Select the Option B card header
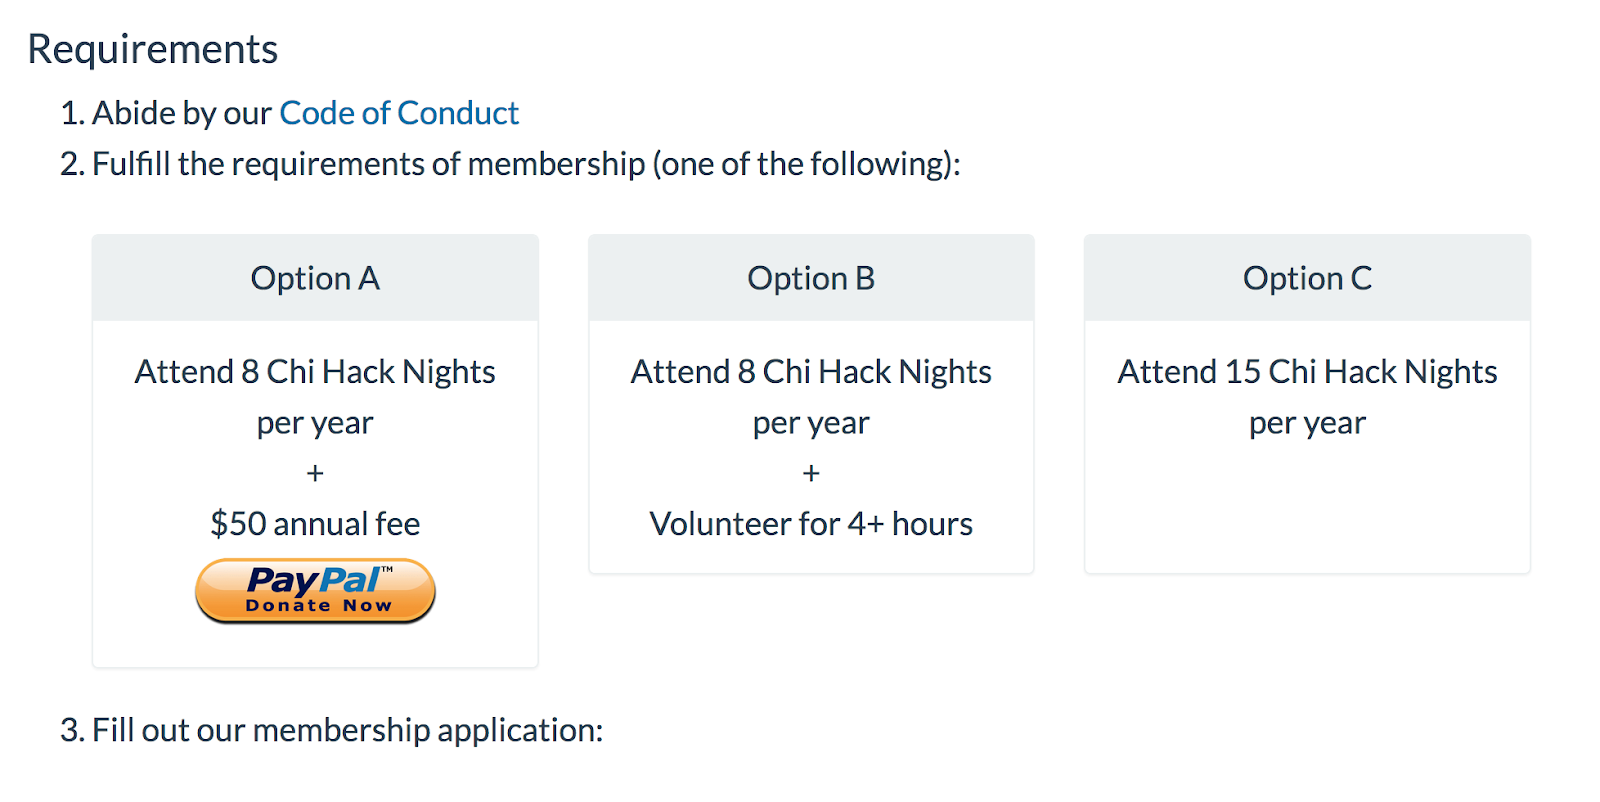This screenshot has width=1600, height=802. coord(811,278)
